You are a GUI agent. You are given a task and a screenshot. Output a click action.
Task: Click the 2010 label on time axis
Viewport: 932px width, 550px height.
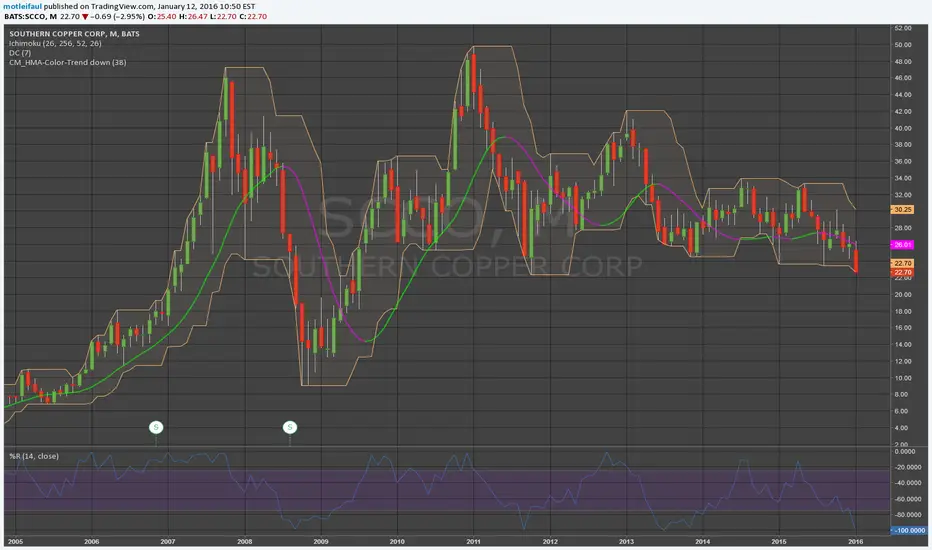click(397, 542)
